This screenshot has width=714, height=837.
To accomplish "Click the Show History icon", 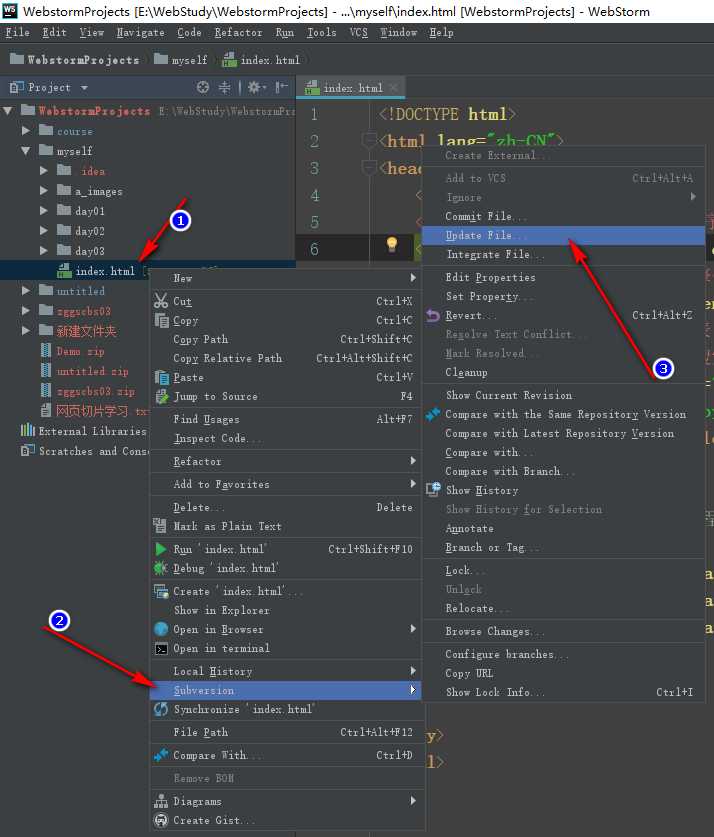I will pos(433,489).
